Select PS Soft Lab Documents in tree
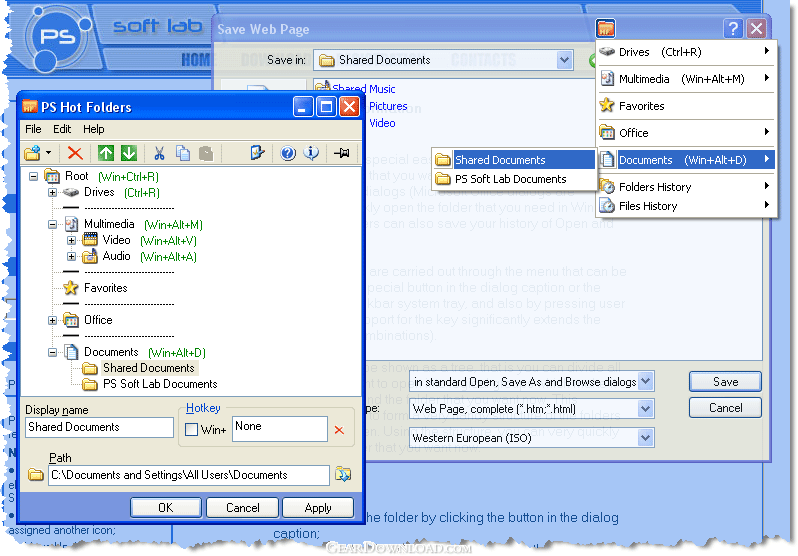The height and width of the screenshot is (556, 798). pos(160,384)
